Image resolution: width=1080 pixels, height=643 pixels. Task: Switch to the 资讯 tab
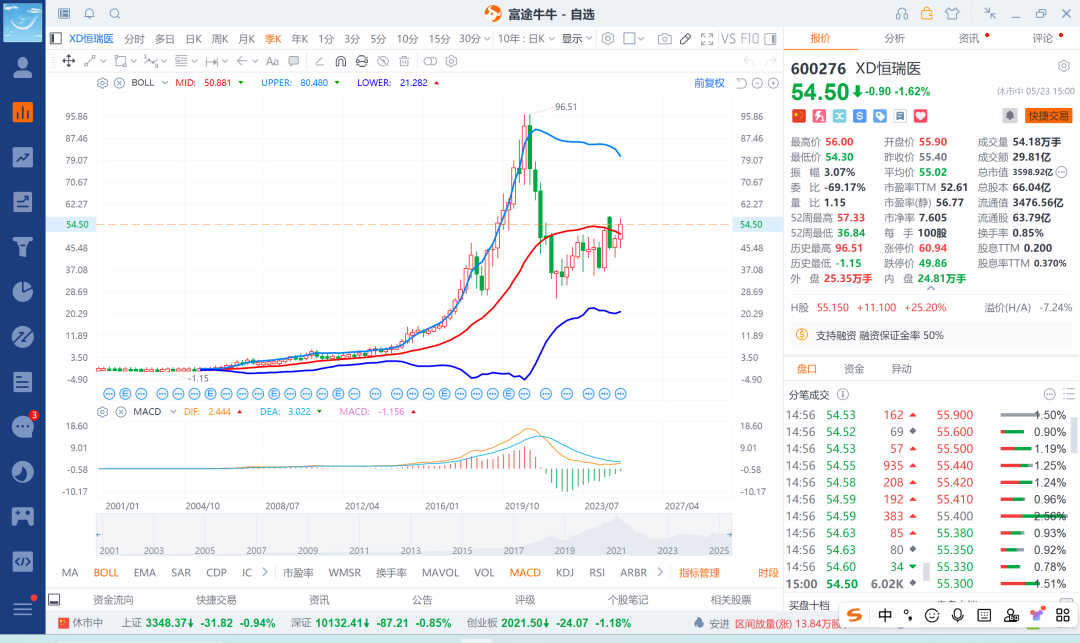coord(968,39)
